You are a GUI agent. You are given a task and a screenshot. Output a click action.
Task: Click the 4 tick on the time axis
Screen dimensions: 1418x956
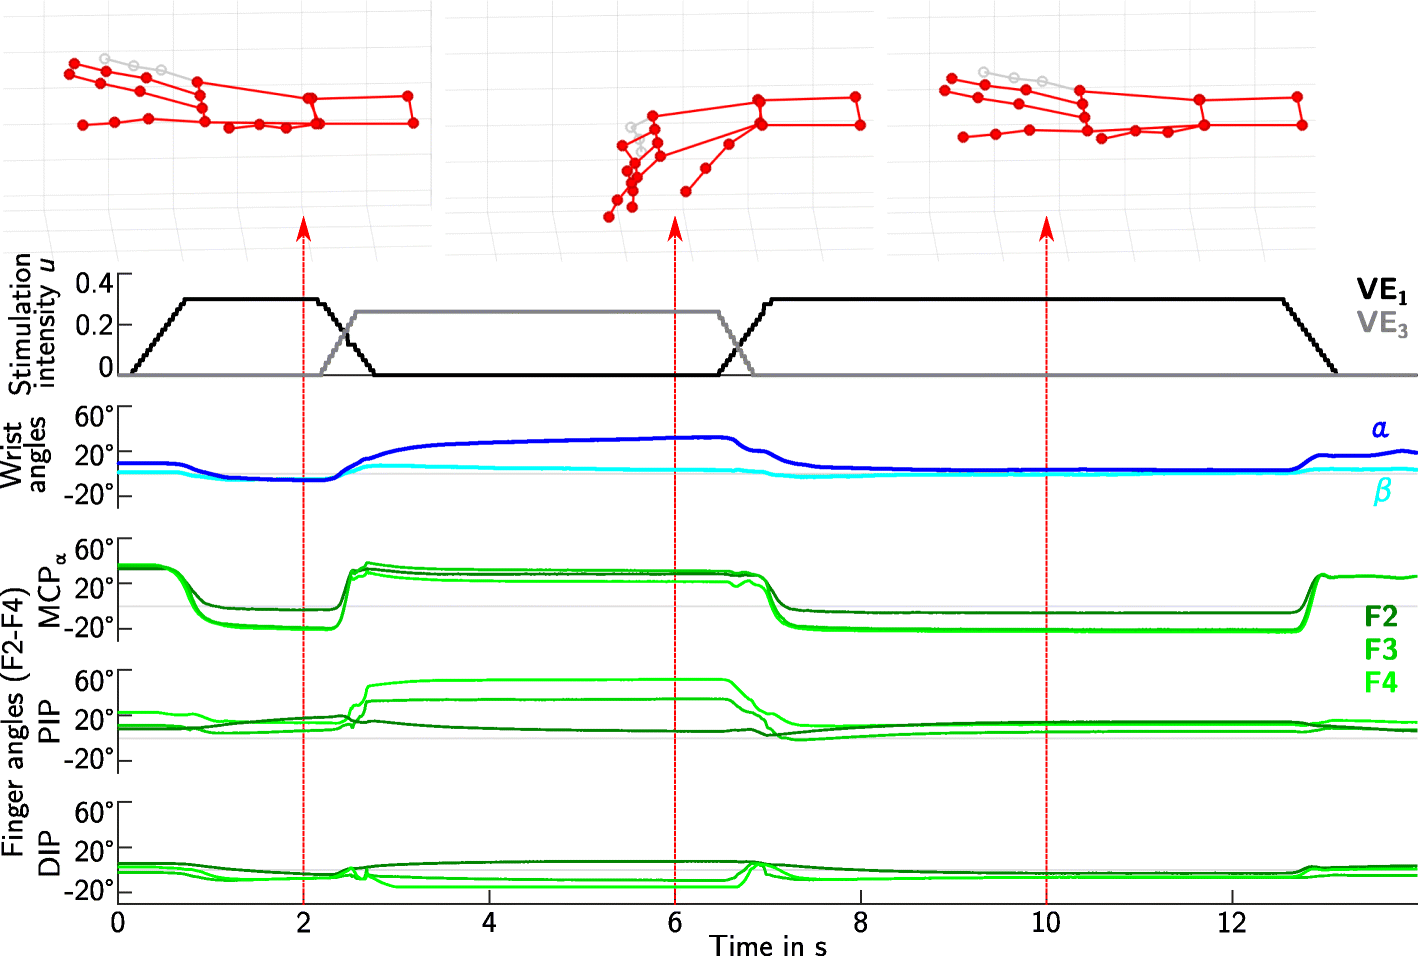pyautogui.click(x=489, y=922)
